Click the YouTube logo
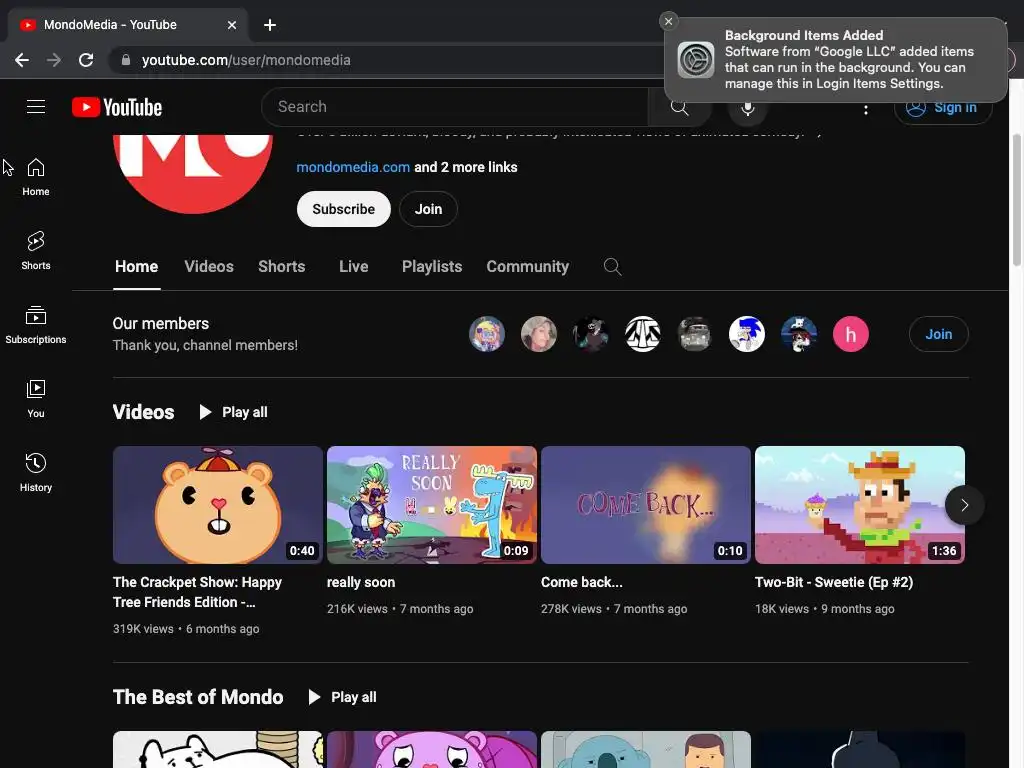This screenshot has height=768, width=1024. point(117,107)
